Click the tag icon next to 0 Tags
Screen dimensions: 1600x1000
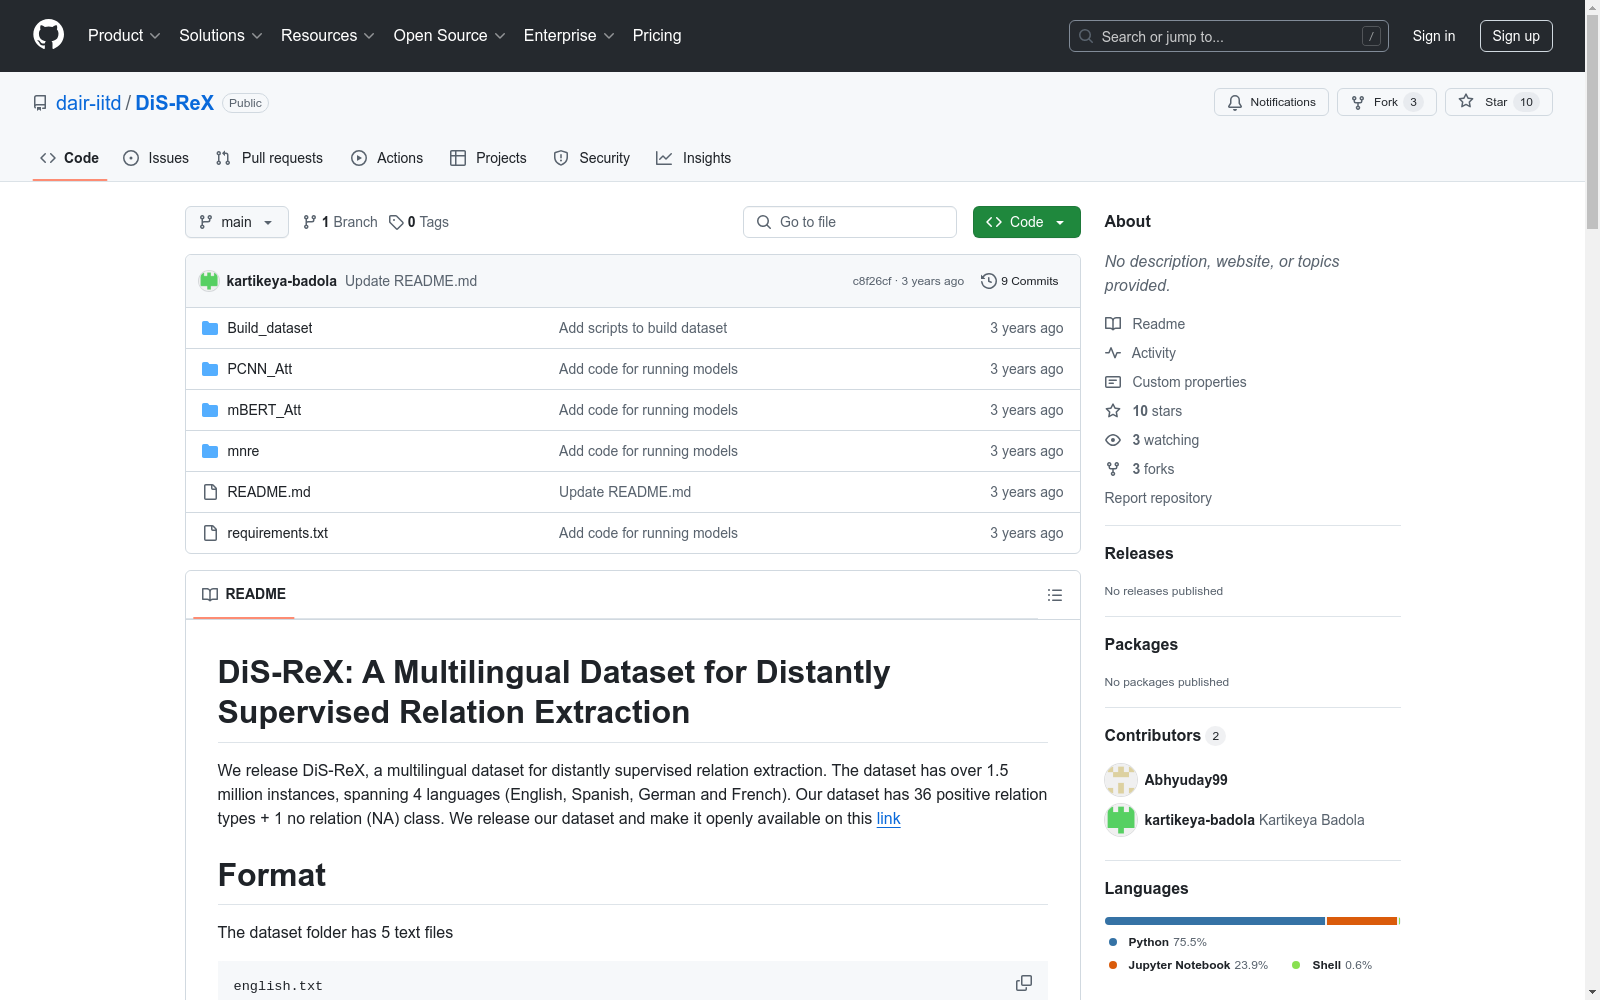396,222
